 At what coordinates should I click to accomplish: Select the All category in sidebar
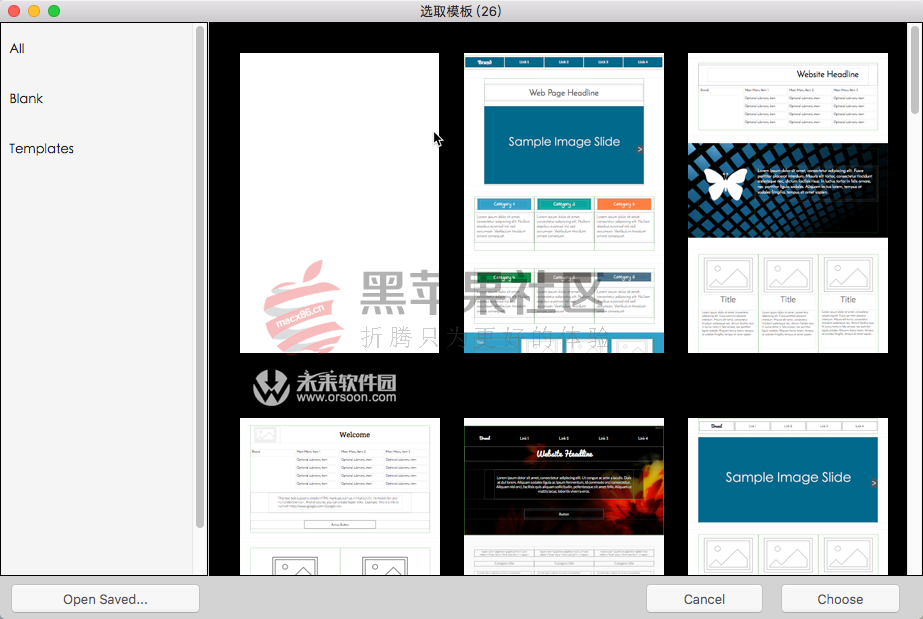point(17,49)
